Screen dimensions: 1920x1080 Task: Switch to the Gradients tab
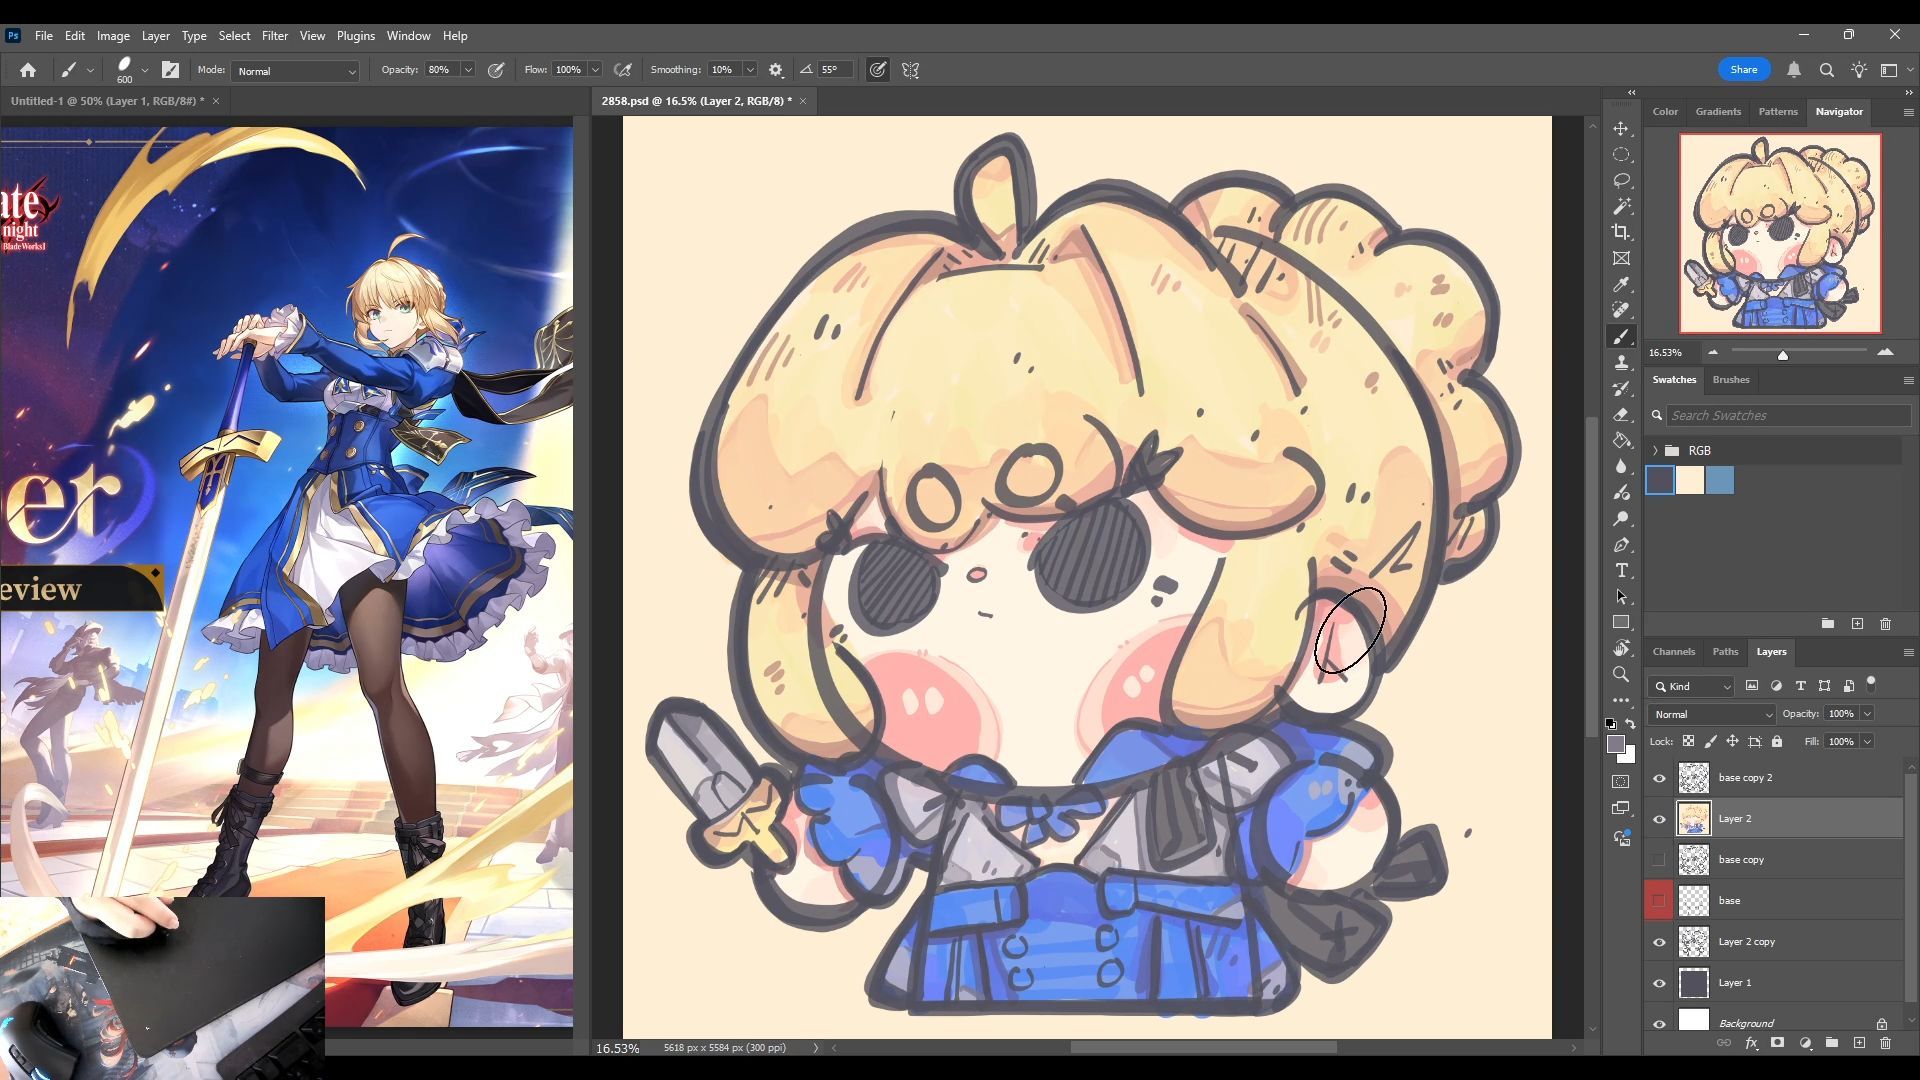[1718, 112]
